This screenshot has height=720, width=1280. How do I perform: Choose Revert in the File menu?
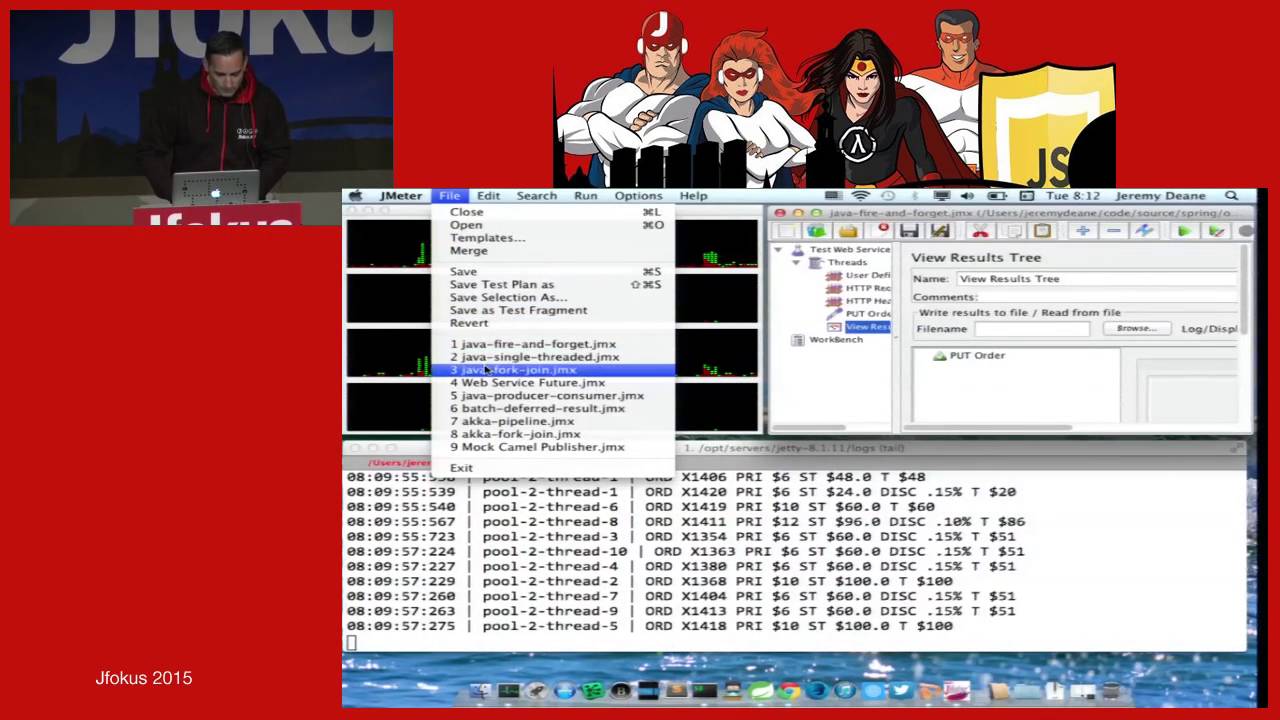click(x=553, y=324)
